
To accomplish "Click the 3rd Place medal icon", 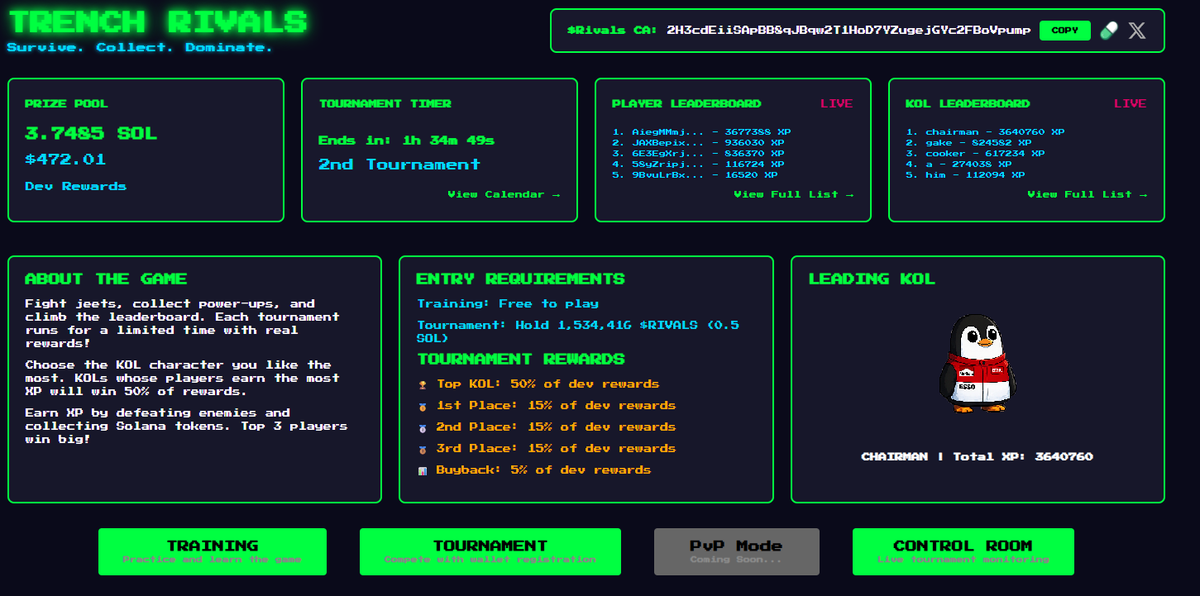I will pos(424,449).
